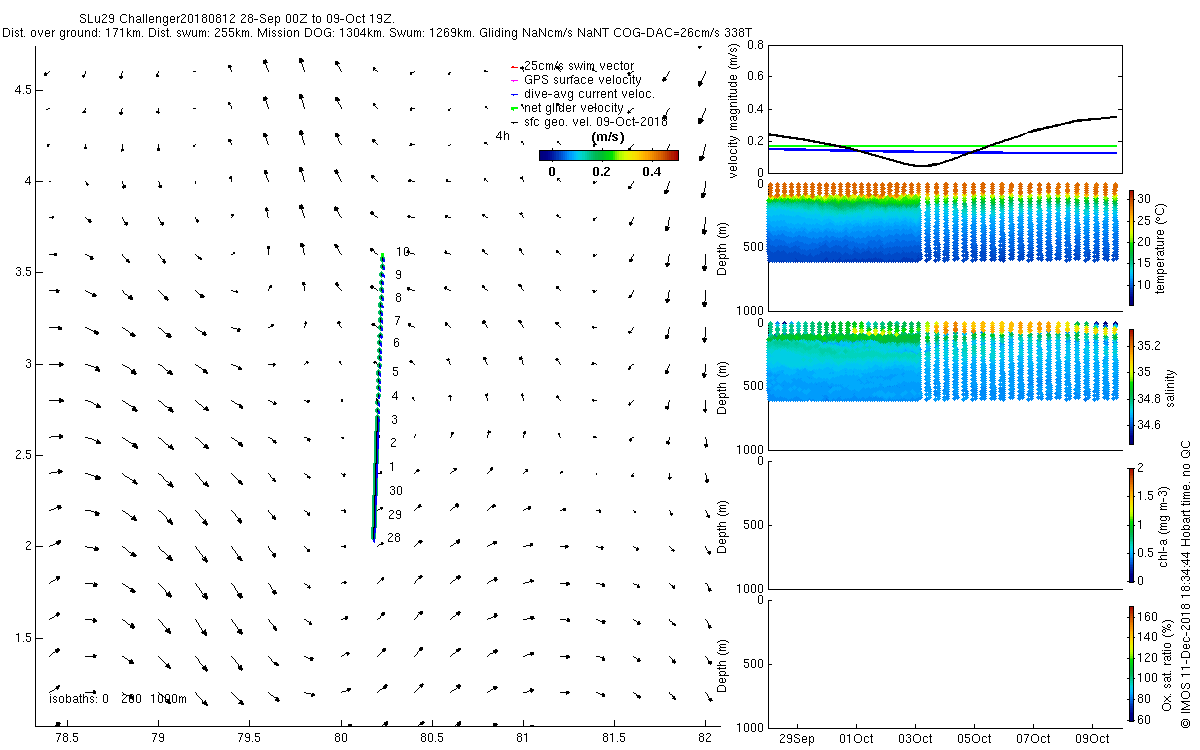Click the track marker labeled 10

tap(403, 252)
